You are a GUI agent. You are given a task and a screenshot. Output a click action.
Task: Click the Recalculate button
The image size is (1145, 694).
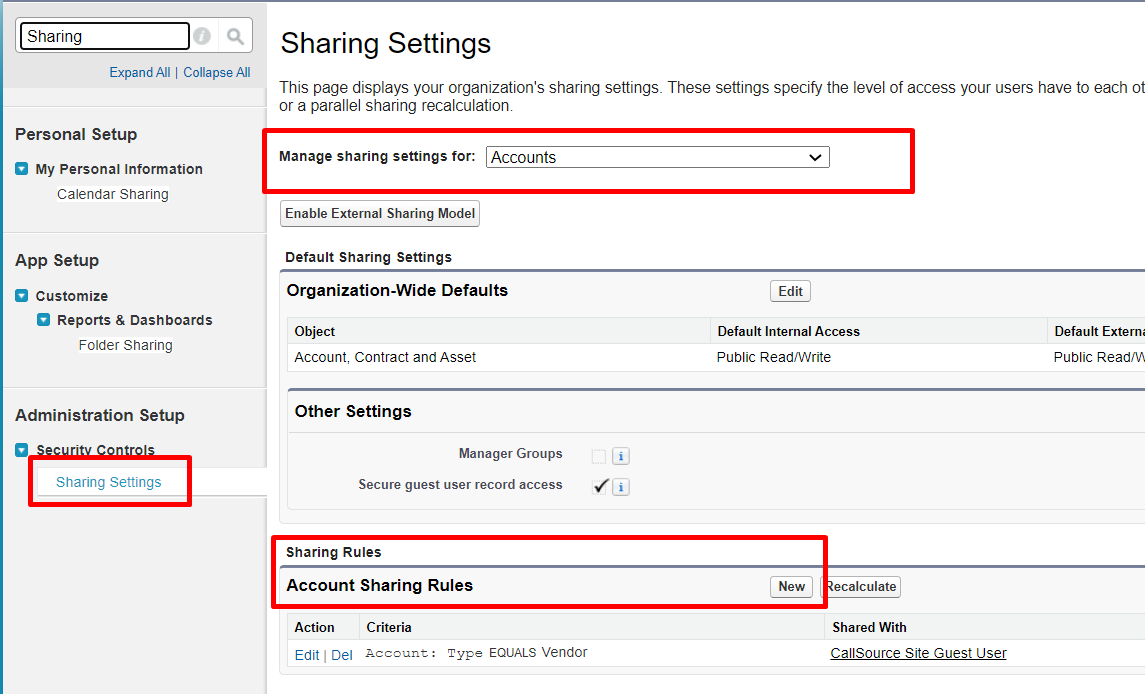861,587
